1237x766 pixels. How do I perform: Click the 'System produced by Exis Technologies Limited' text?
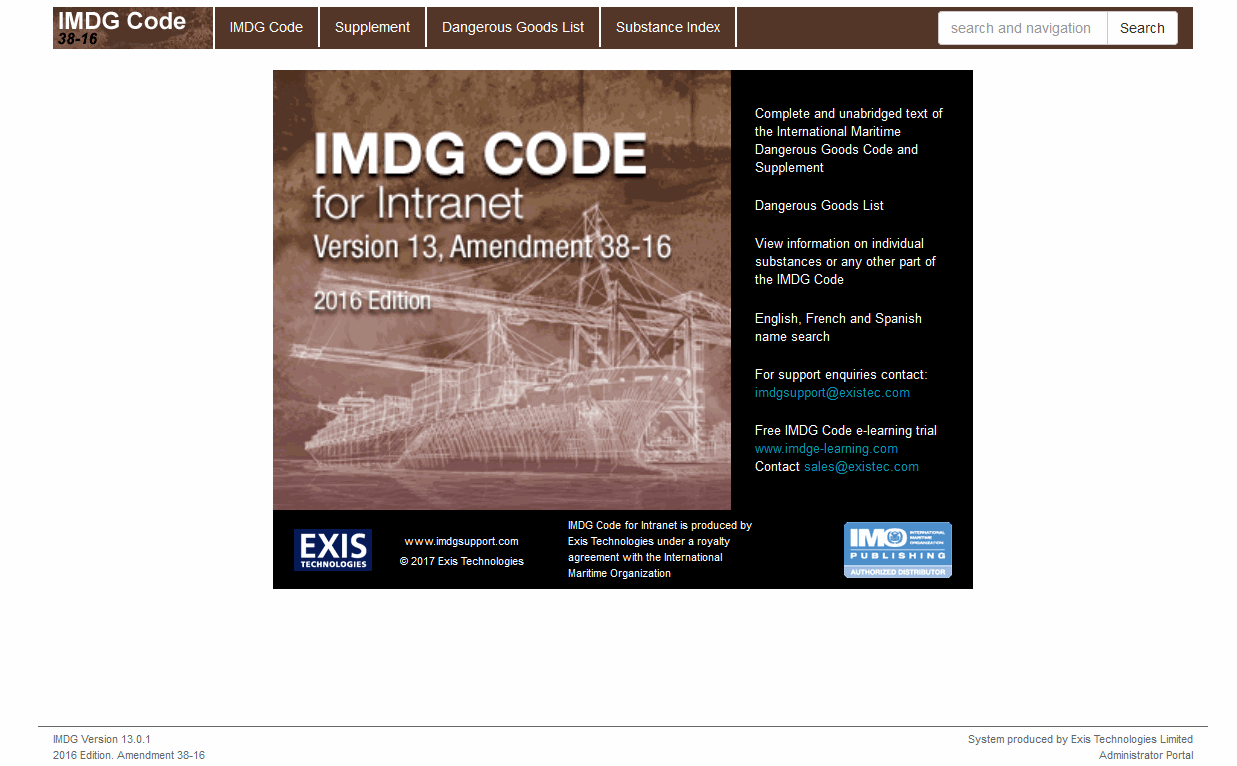point(1080,739)
